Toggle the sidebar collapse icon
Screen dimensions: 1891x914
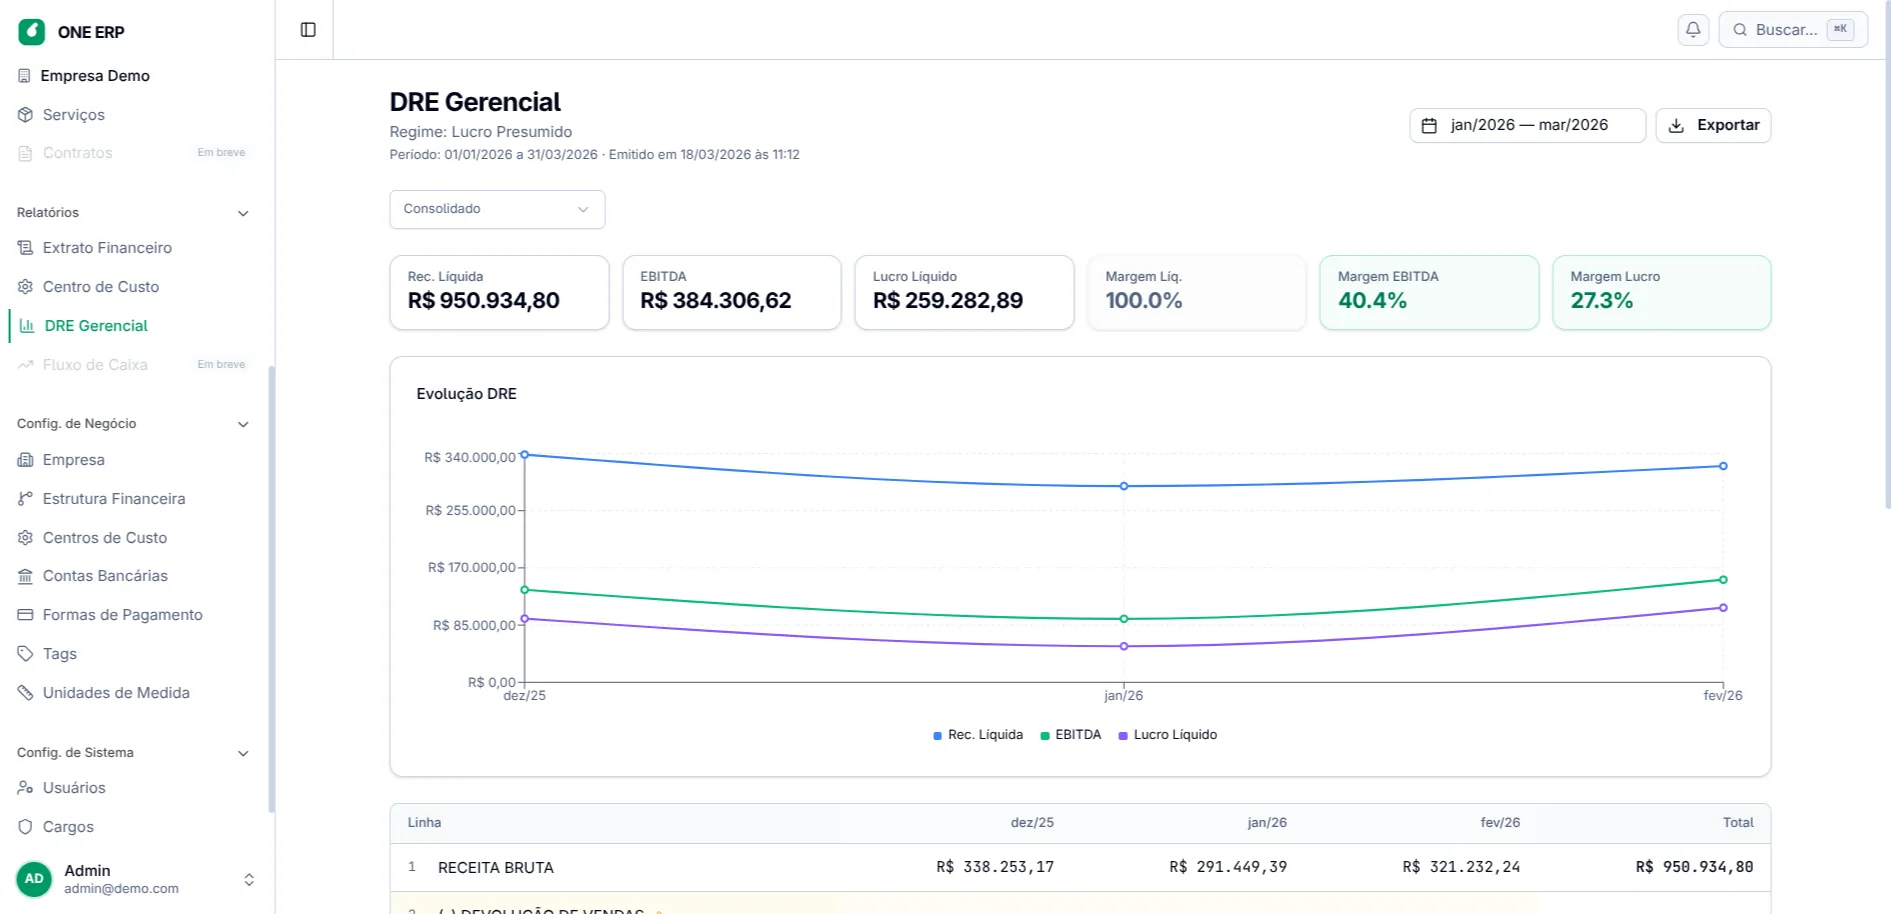click(x=308, y=30)
